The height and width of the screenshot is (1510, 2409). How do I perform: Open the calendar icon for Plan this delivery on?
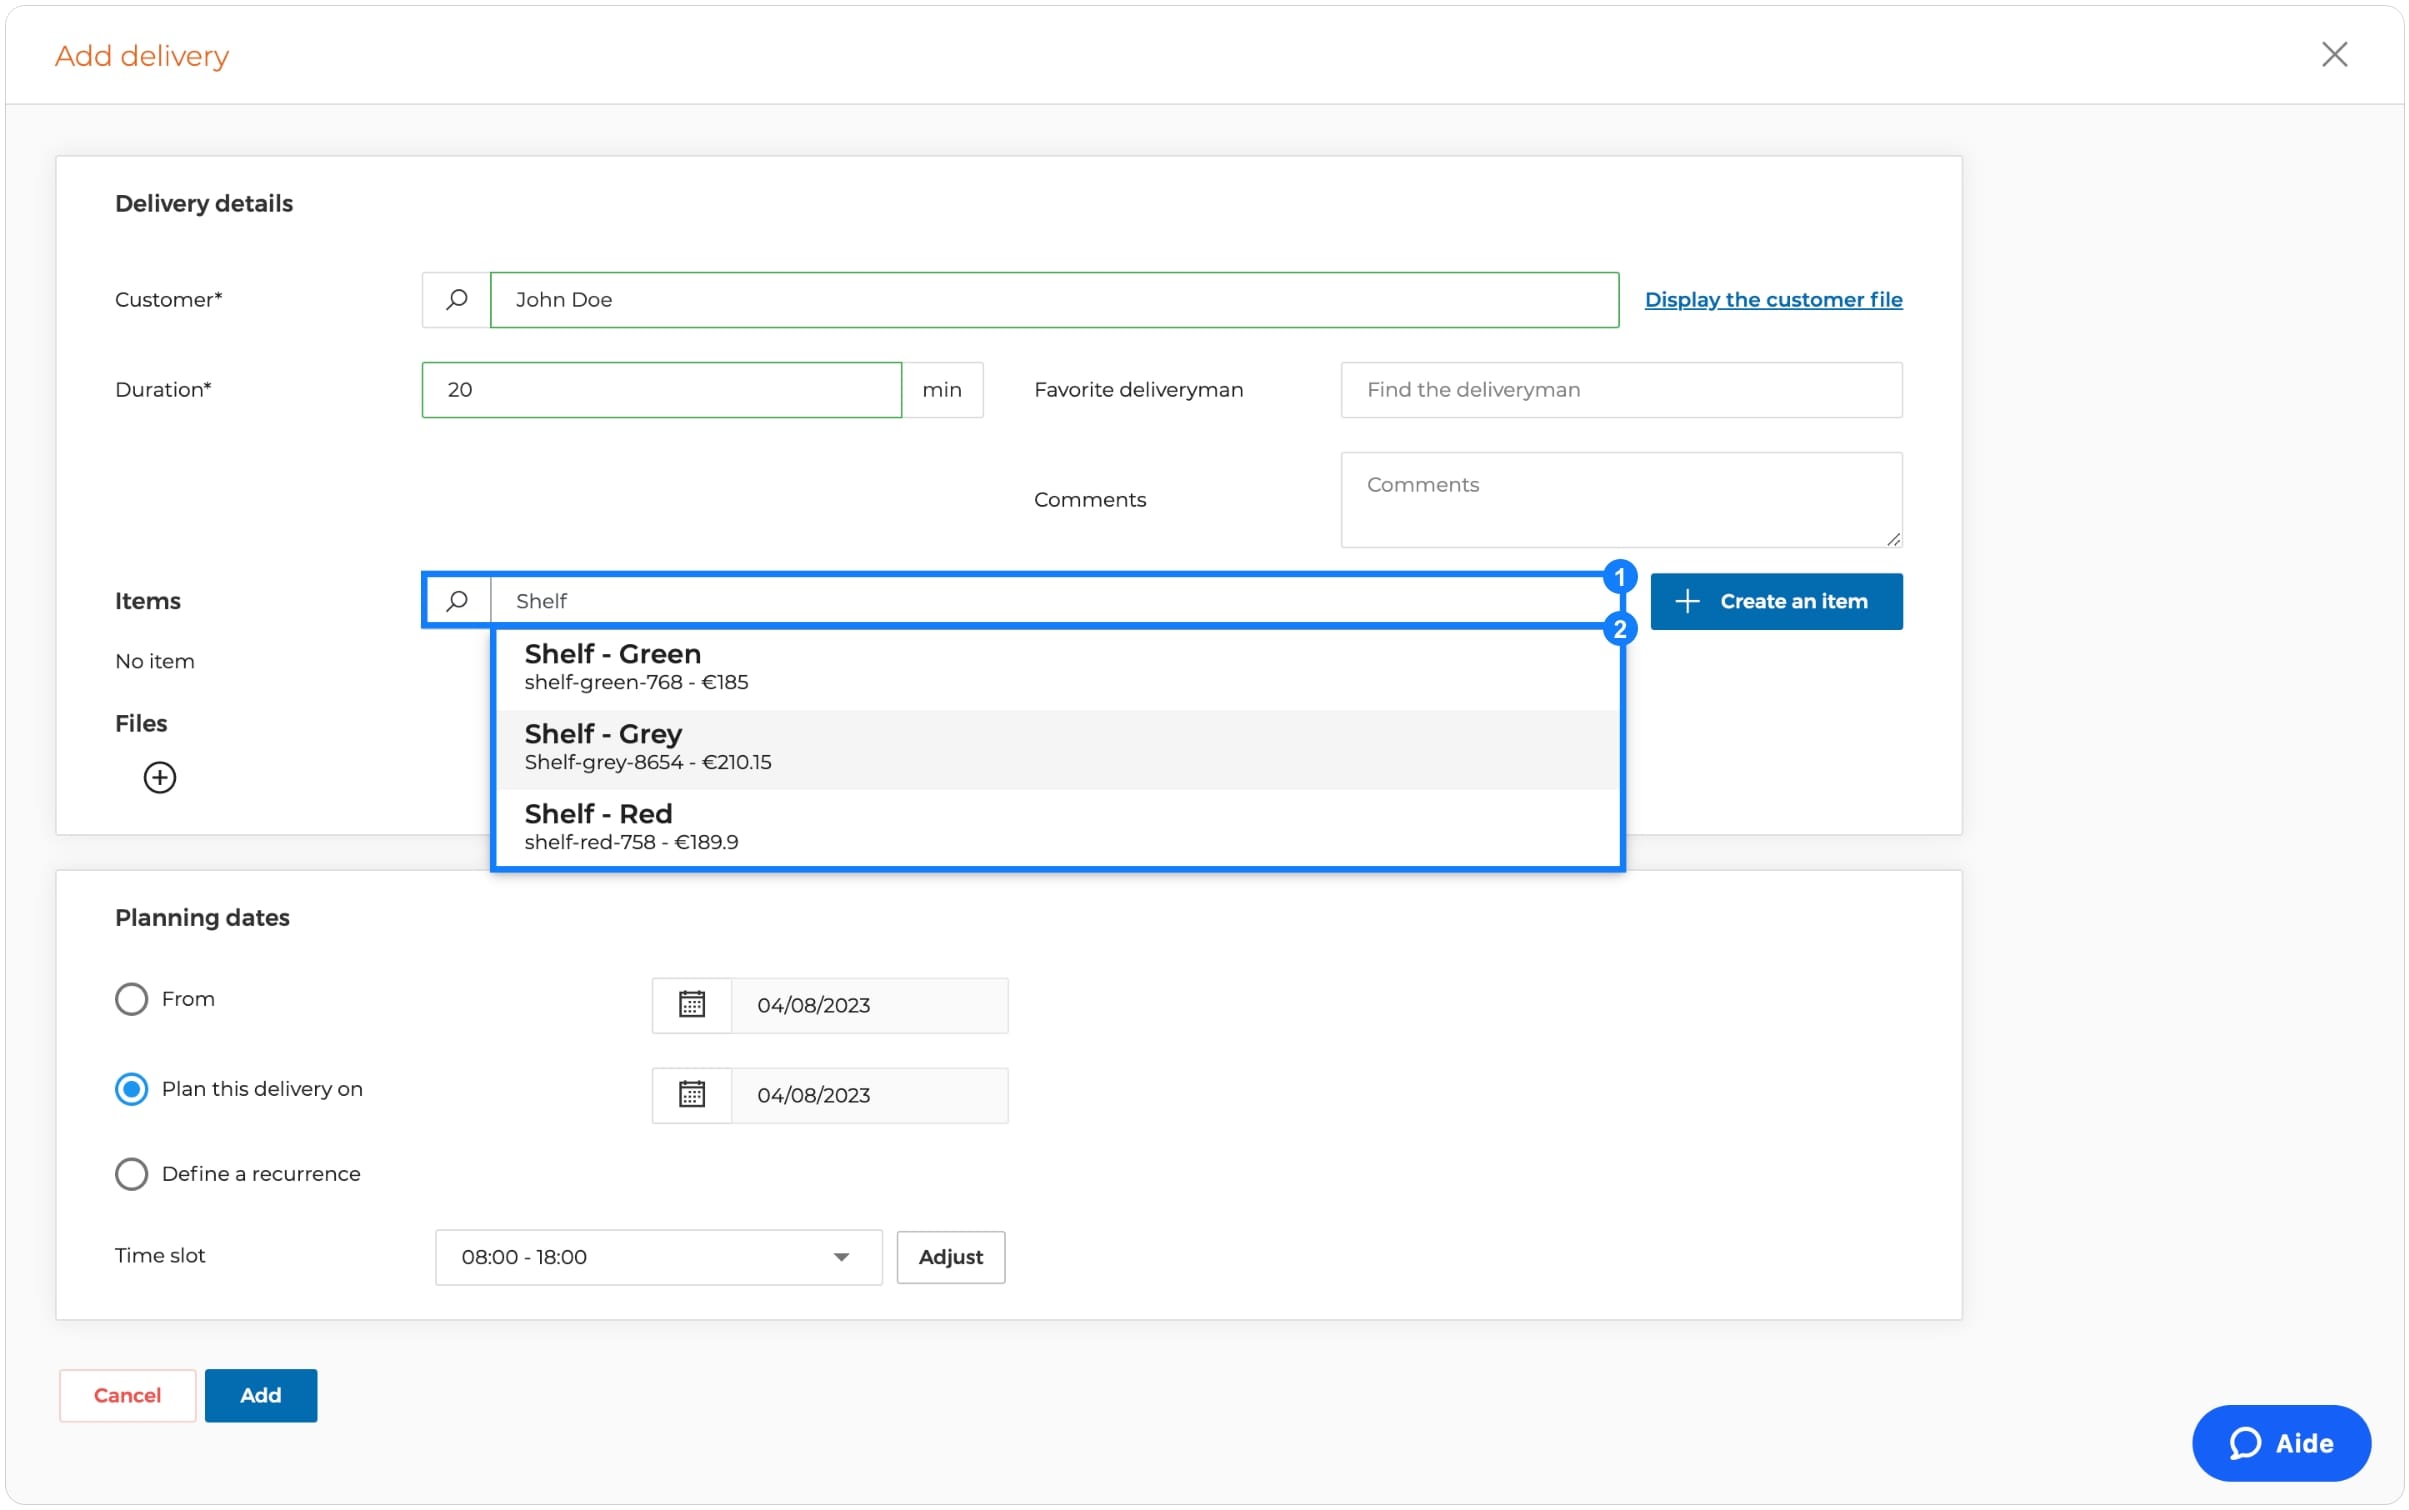(691, 1094)
